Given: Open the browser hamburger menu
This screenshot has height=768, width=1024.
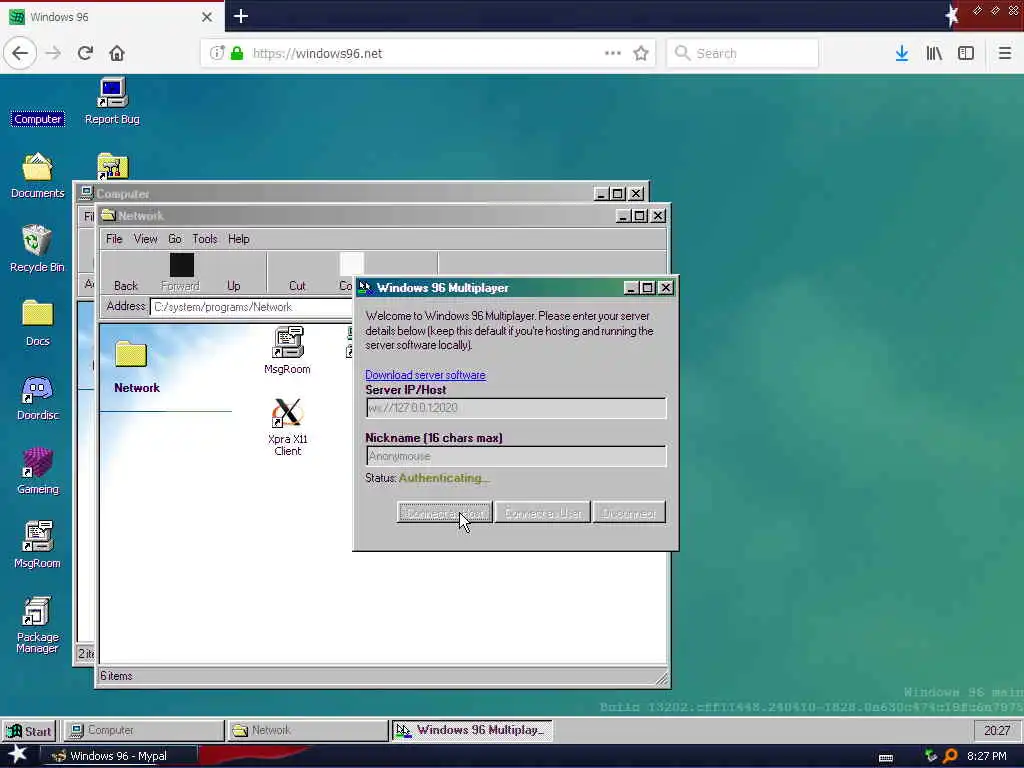Looking at the screenshot, I should coord(1004,54).
